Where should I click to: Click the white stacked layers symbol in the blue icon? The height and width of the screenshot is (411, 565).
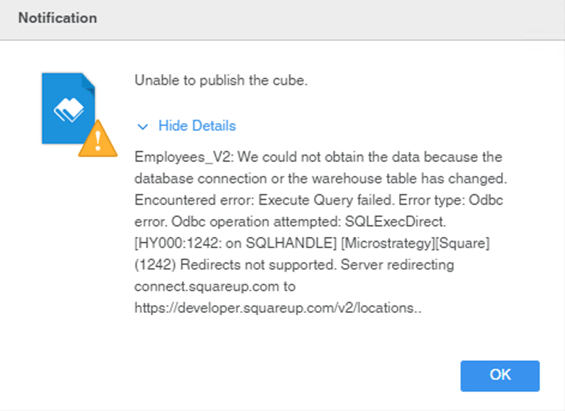(69, 110)
